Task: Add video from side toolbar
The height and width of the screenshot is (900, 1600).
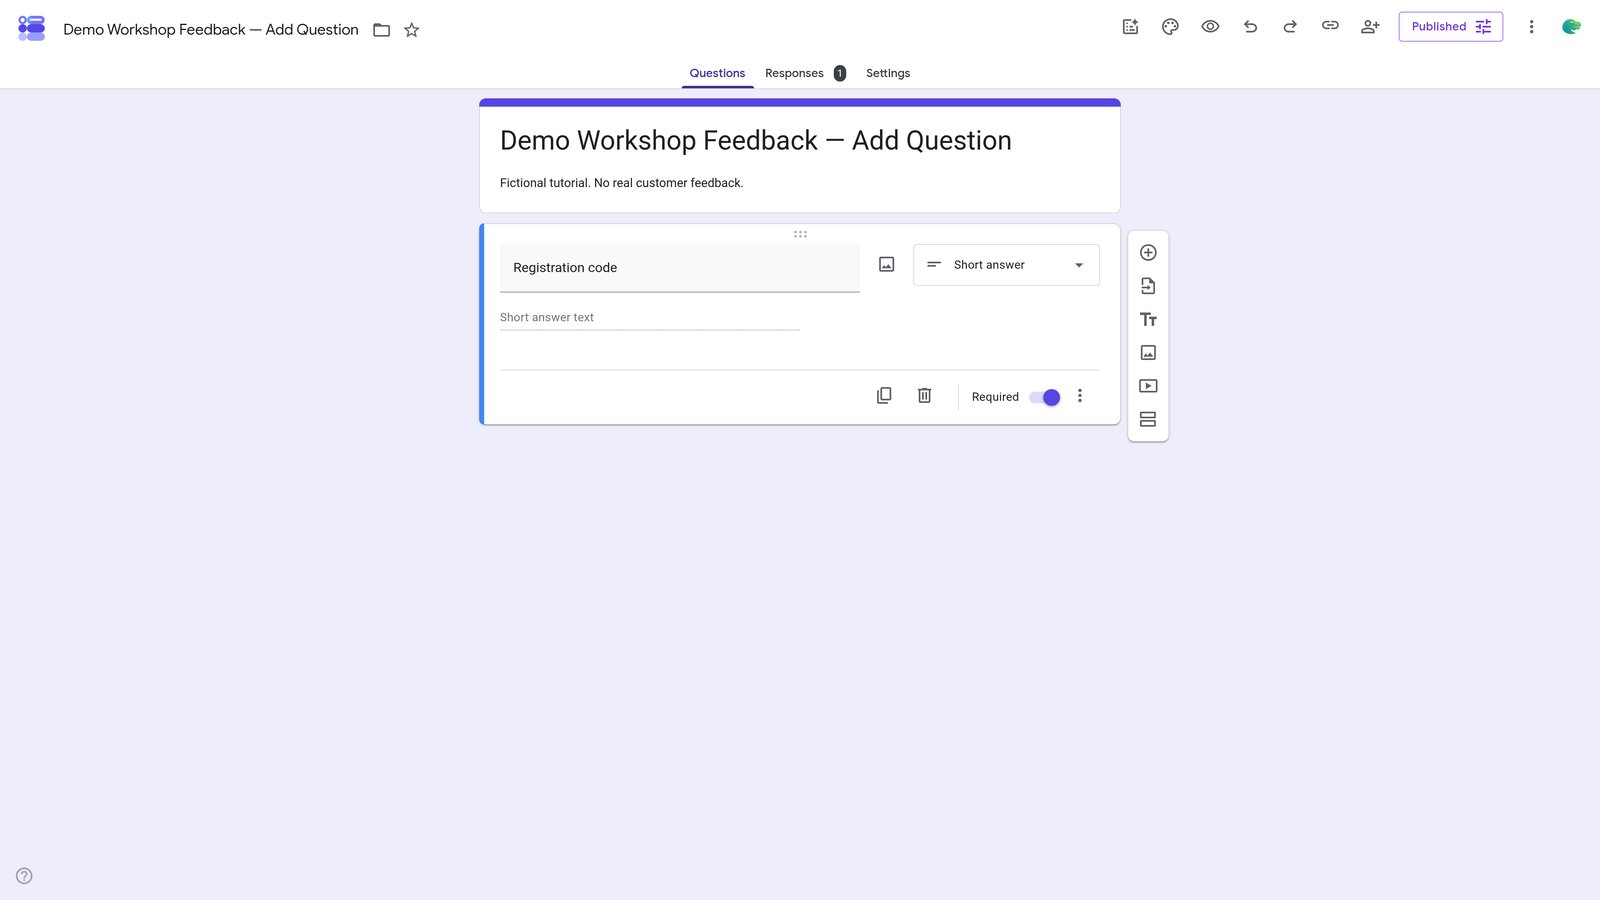Action: [x=1148, y=386]
